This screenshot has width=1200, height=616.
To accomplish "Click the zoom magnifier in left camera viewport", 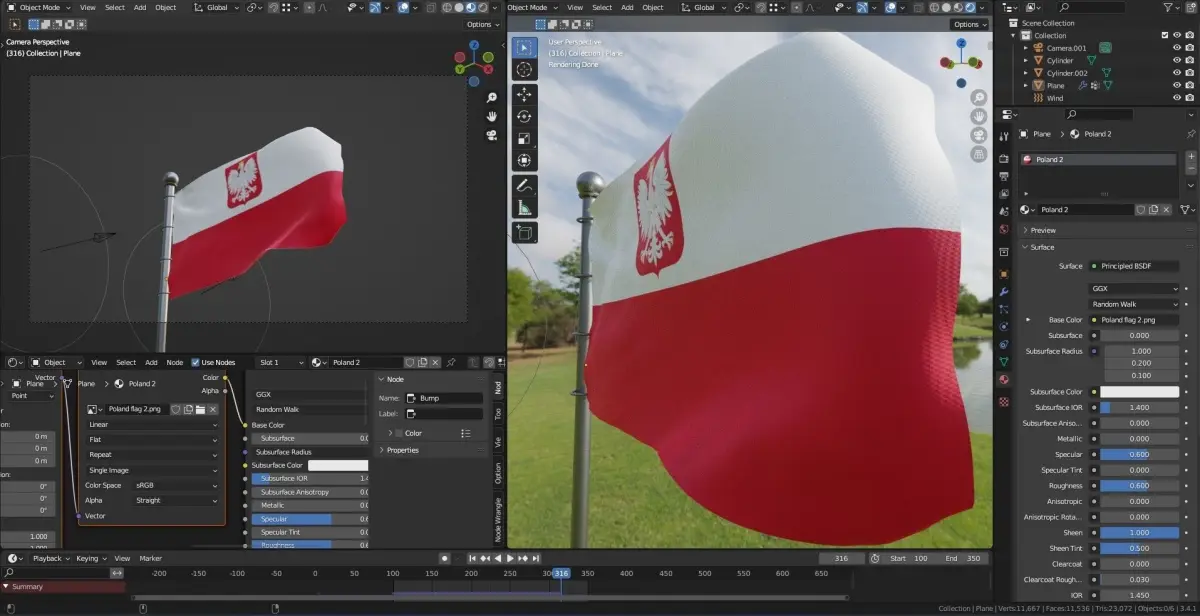I will [x=492, y=98].
